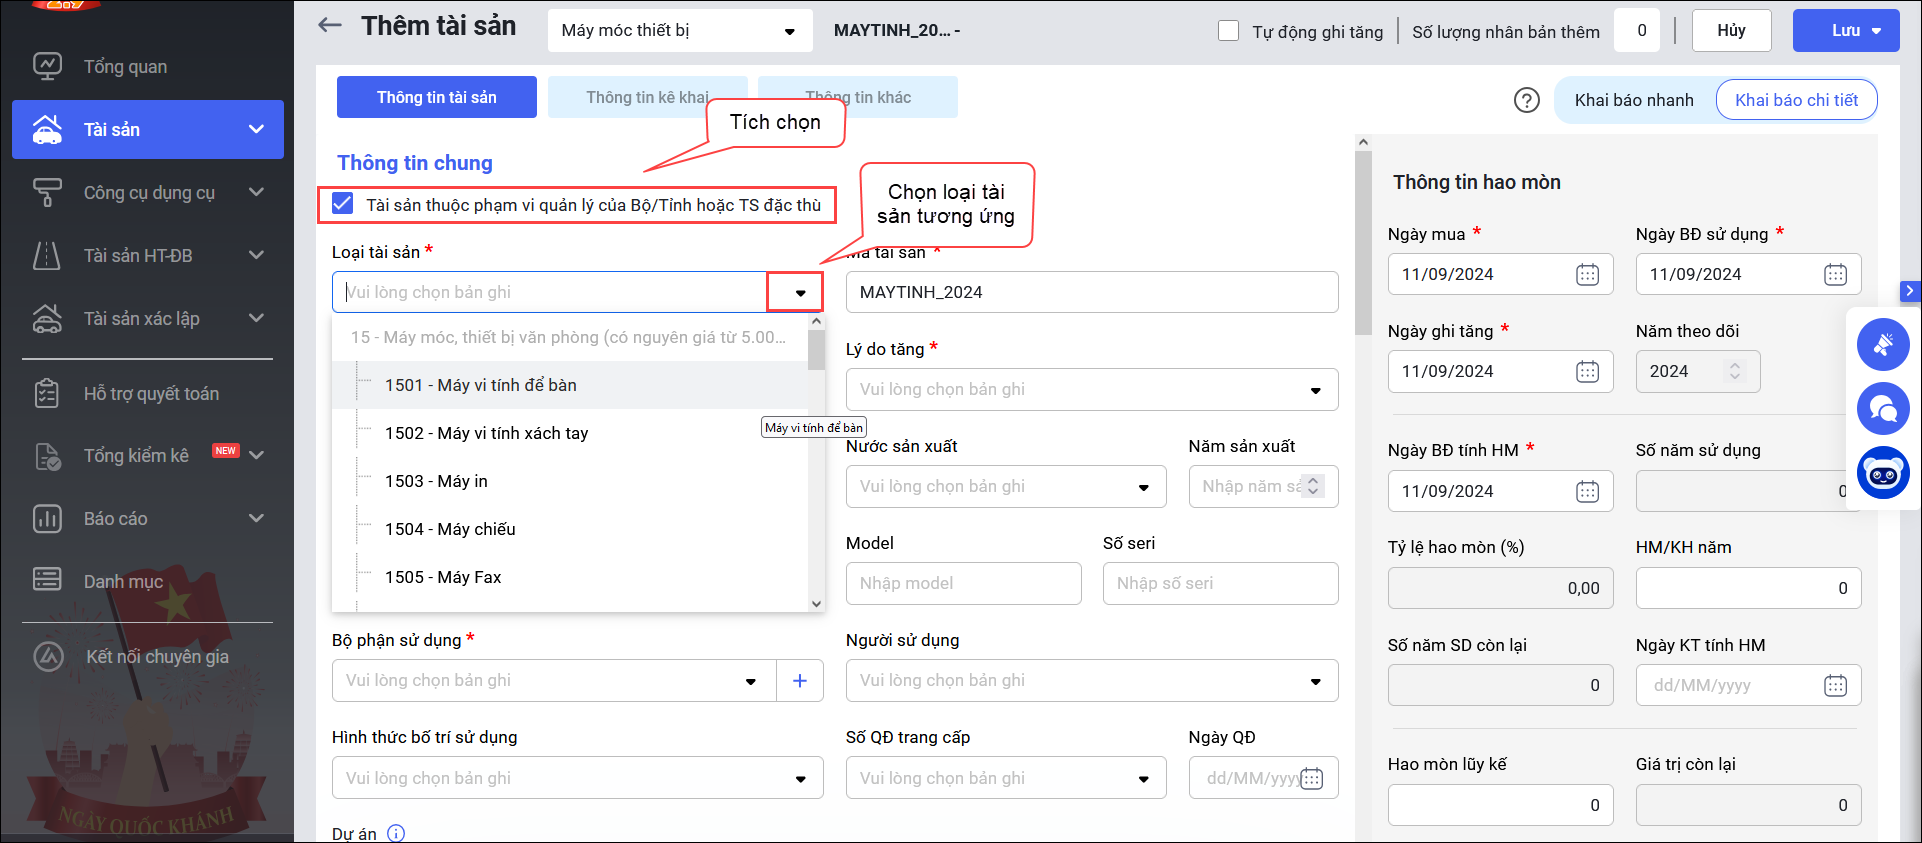Click the blue side panel expand arrow

coord(1910,291)
